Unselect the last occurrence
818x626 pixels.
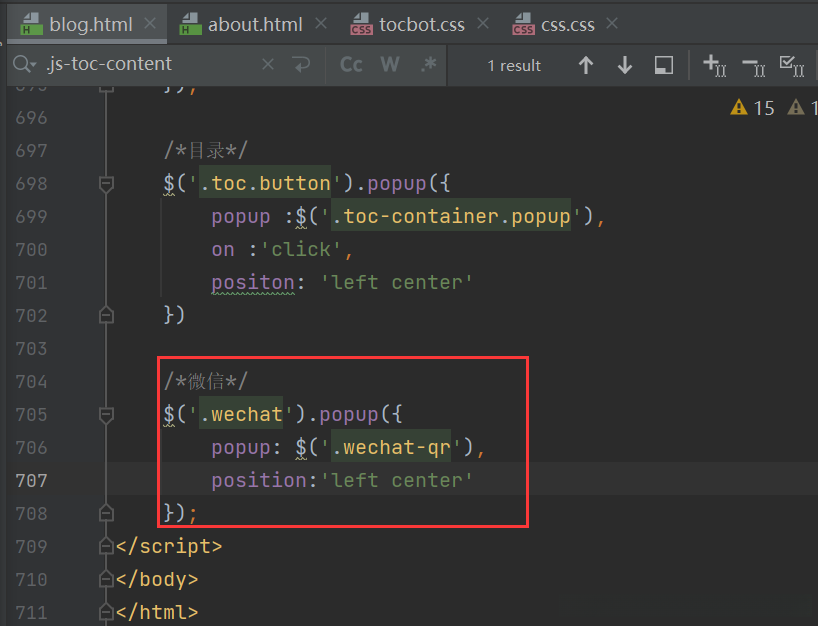(754, 65)
